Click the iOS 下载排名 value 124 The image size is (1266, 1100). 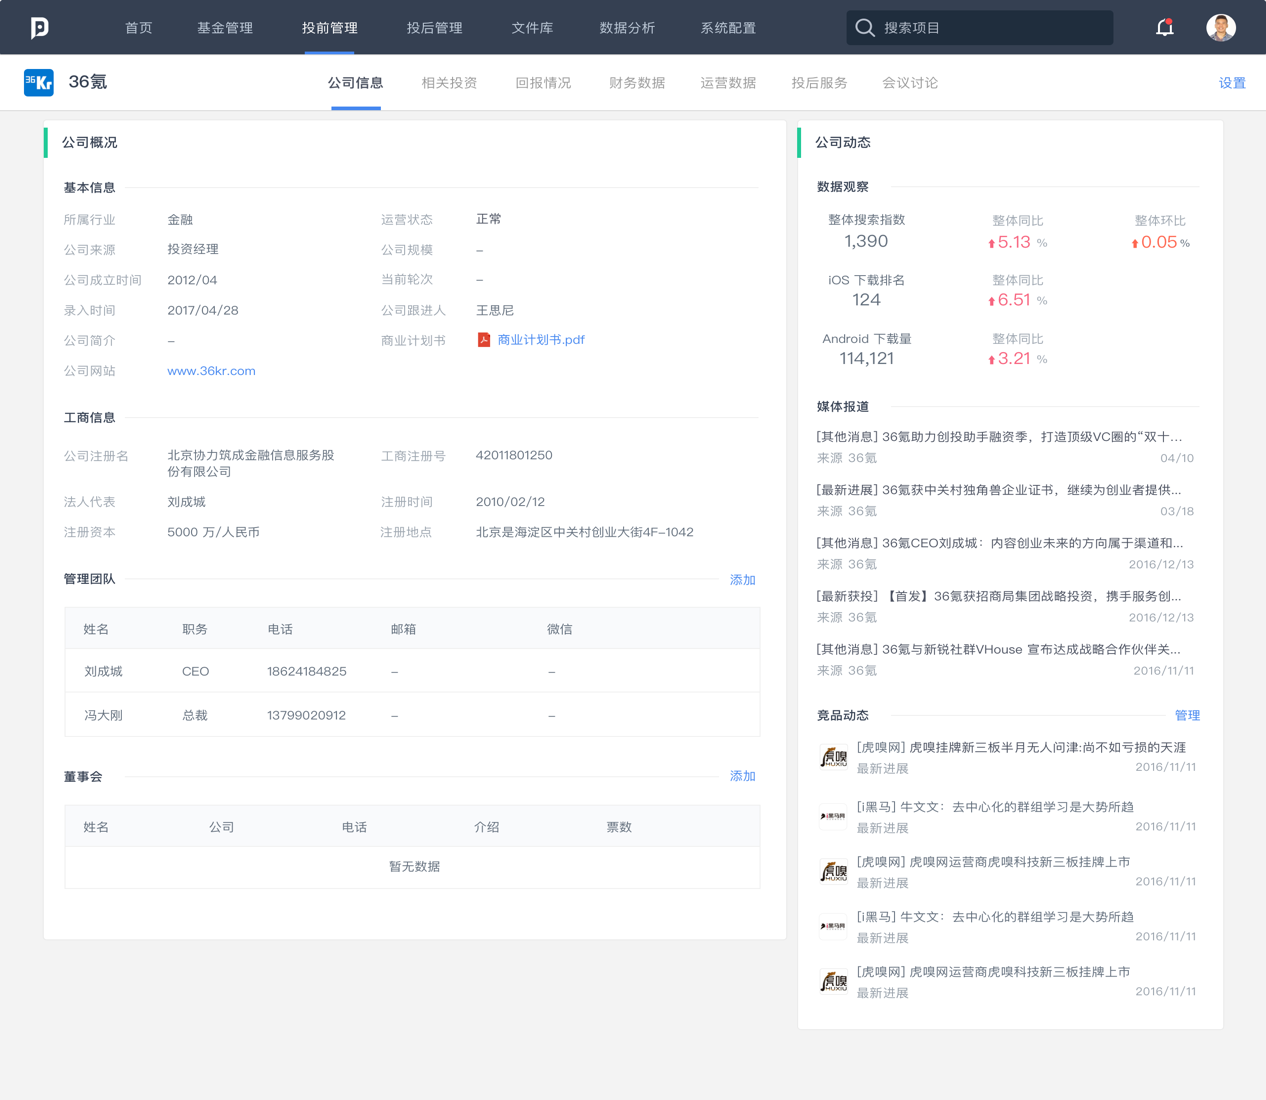click(866, 300)
